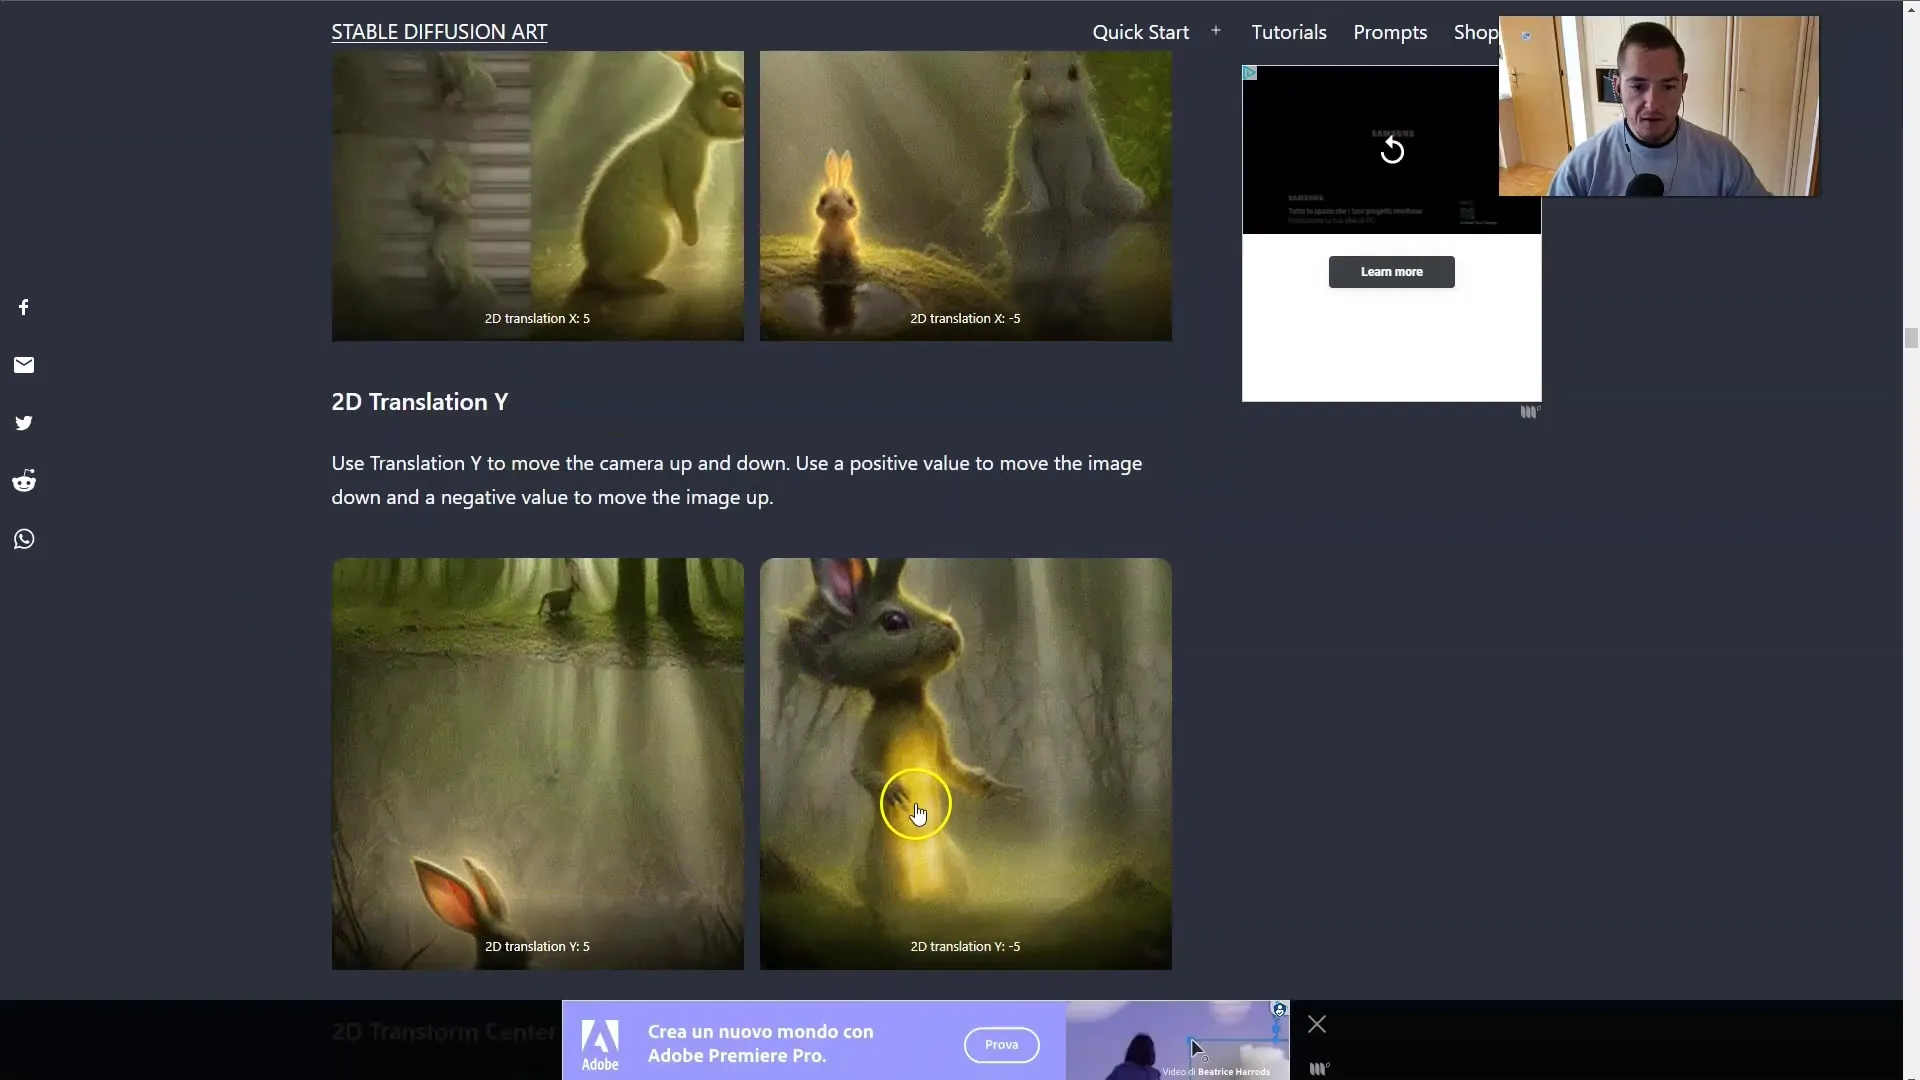Screen dimensions: 1920x1080
Task: Close the Adobe Premiere Pro ad banner
Action: click(x=1316, y=1025)
